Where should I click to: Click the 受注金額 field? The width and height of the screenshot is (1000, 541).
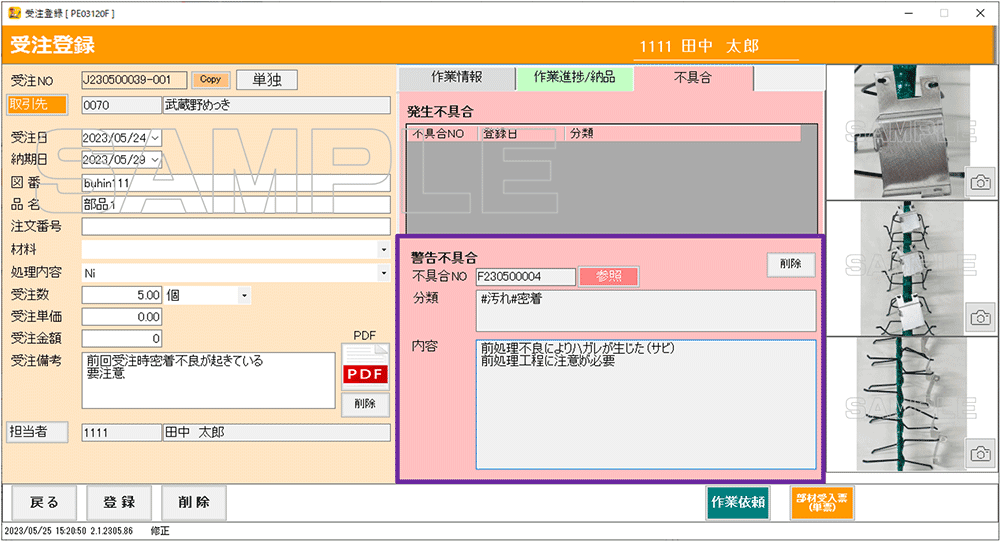pyautogui.click(x=122, y=339)
